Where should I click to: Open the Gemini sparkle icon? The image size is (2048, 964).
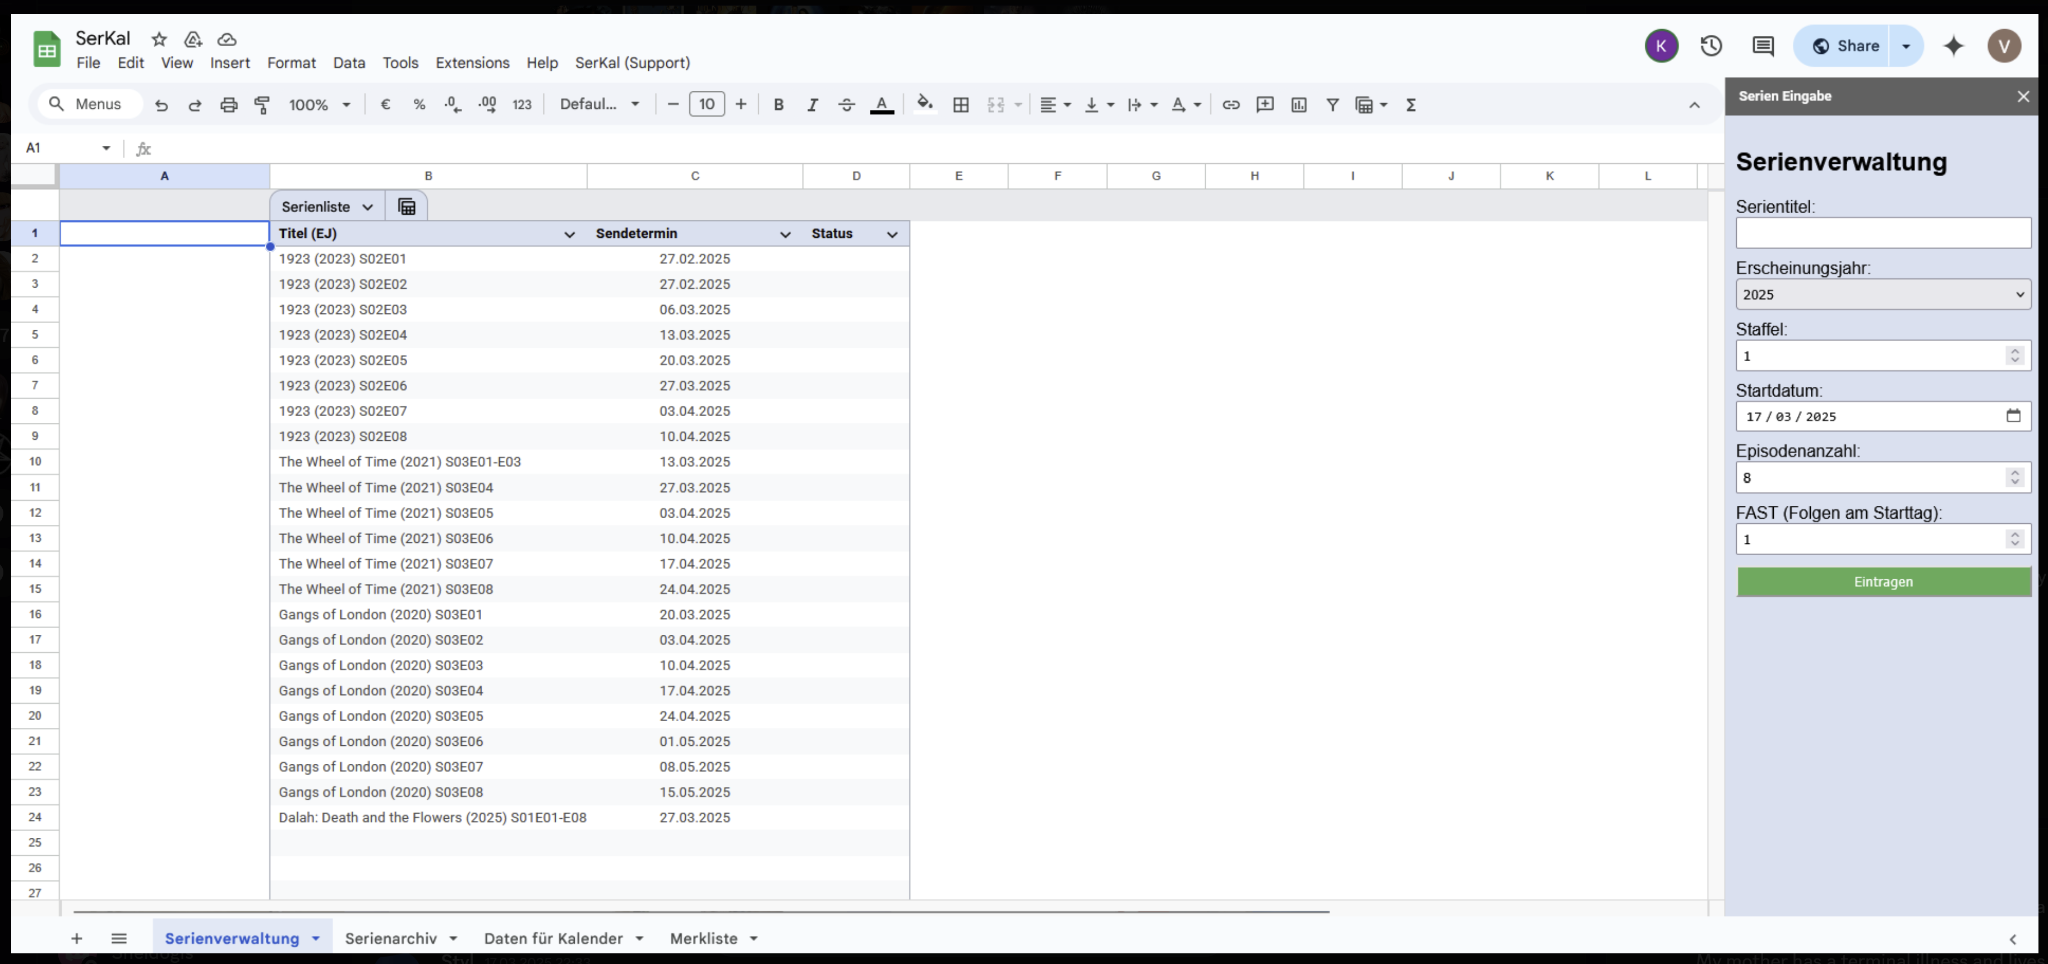[x=1953, y=46]
